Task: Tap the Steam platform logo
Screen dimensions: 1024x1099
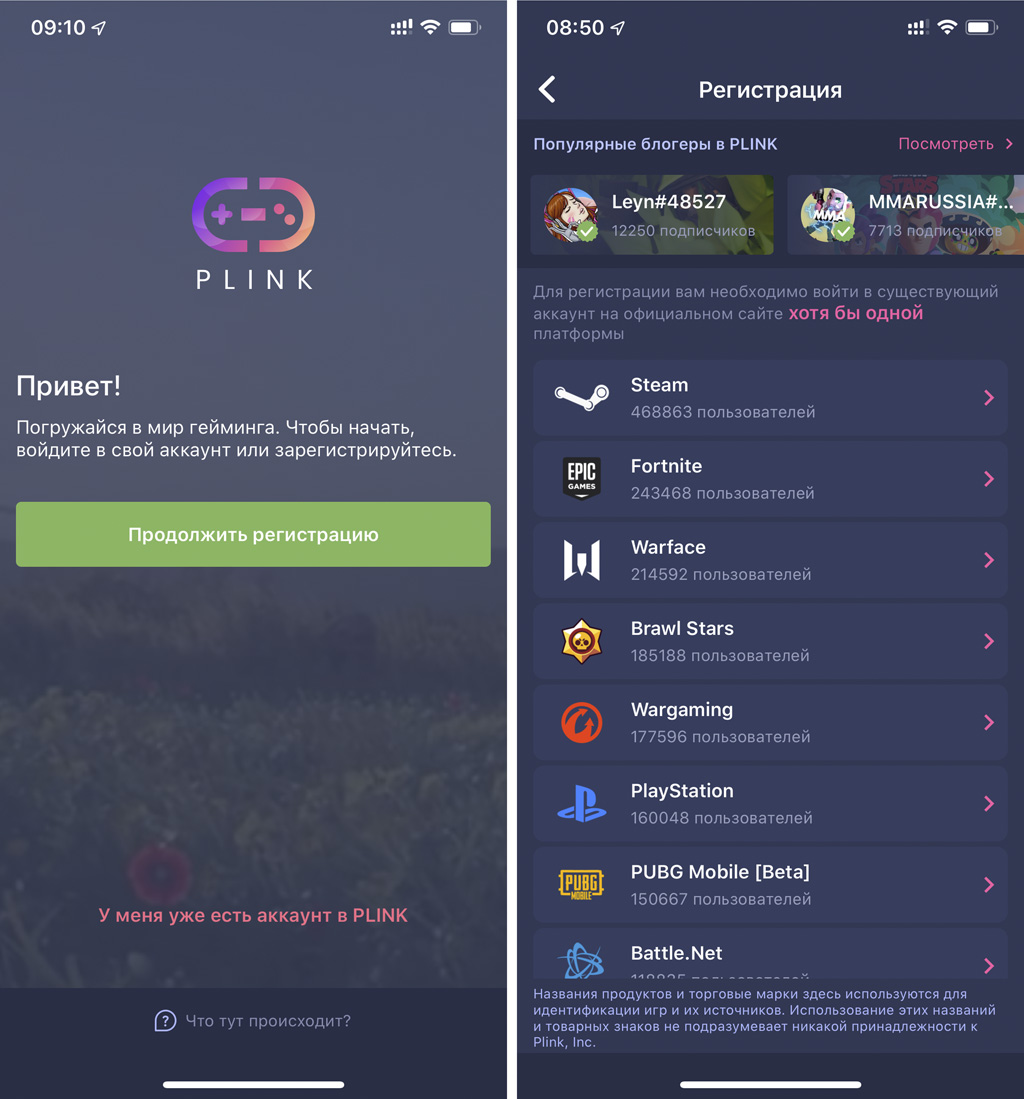Action: coord(582,398)
